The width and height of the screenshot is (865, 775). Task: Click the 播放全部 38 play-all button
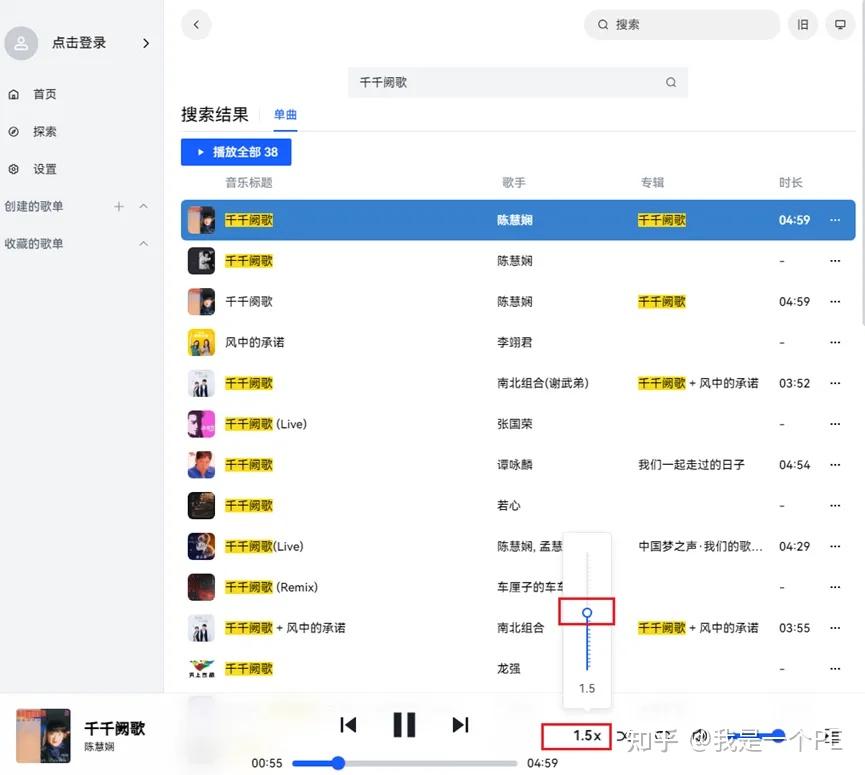pos(235,151)
